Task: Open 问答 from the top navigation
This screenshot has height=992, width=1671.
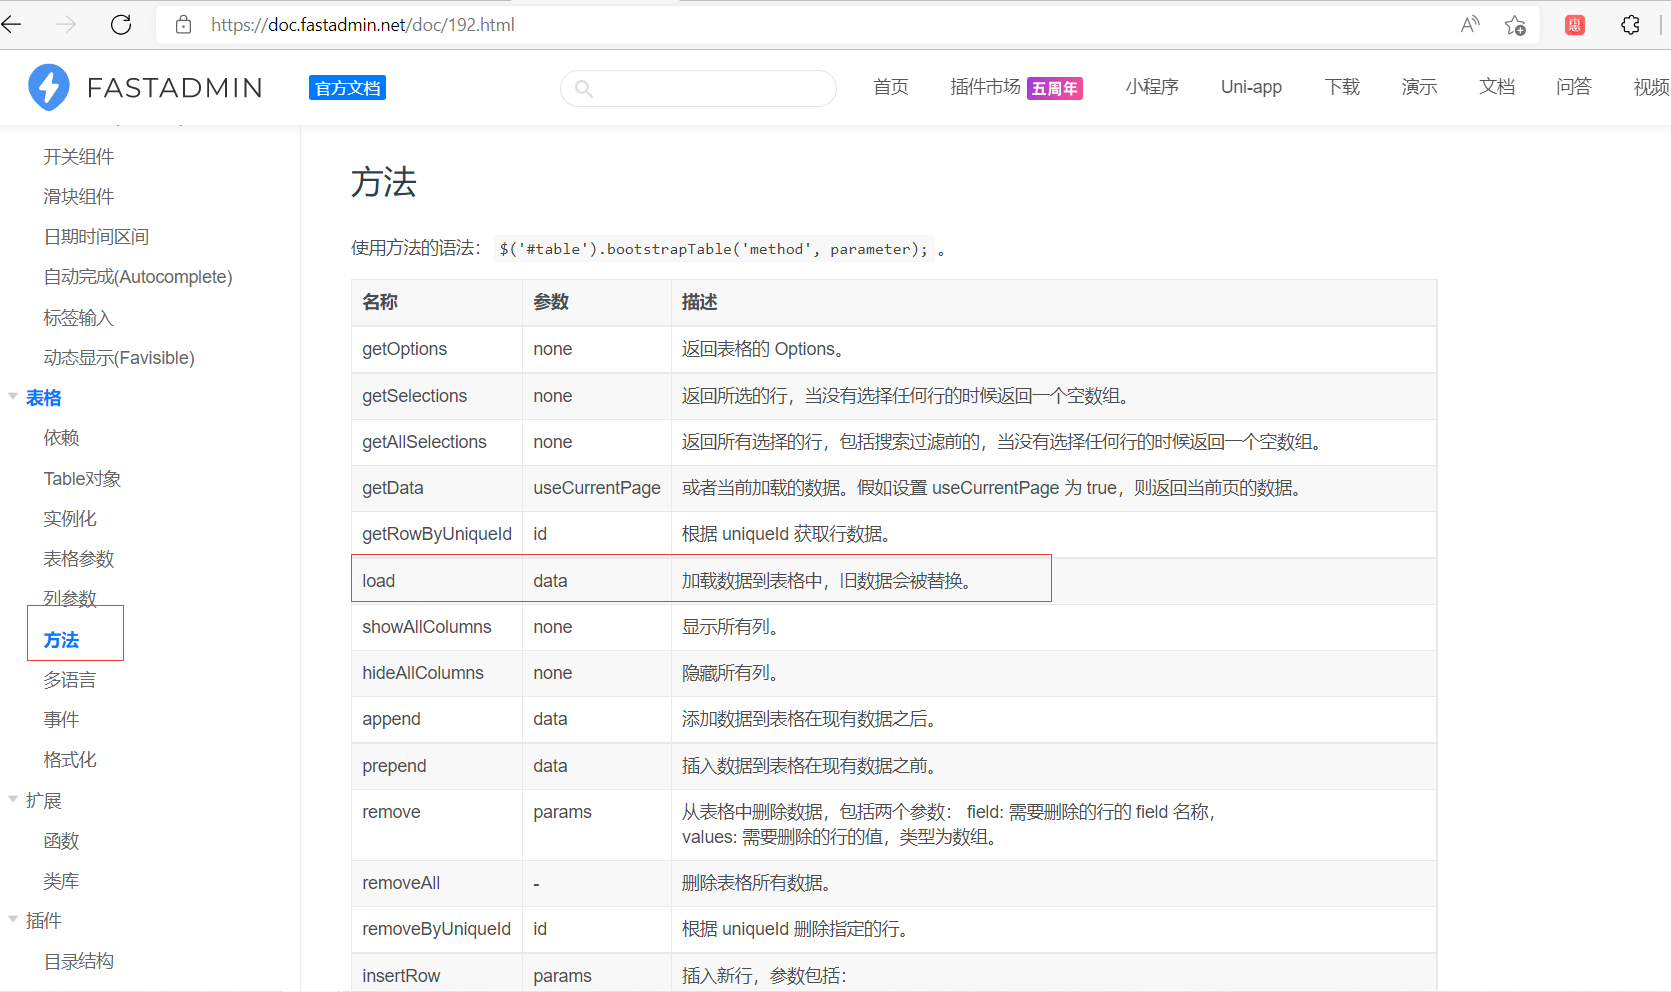Action: click(x=1574, y=87)
